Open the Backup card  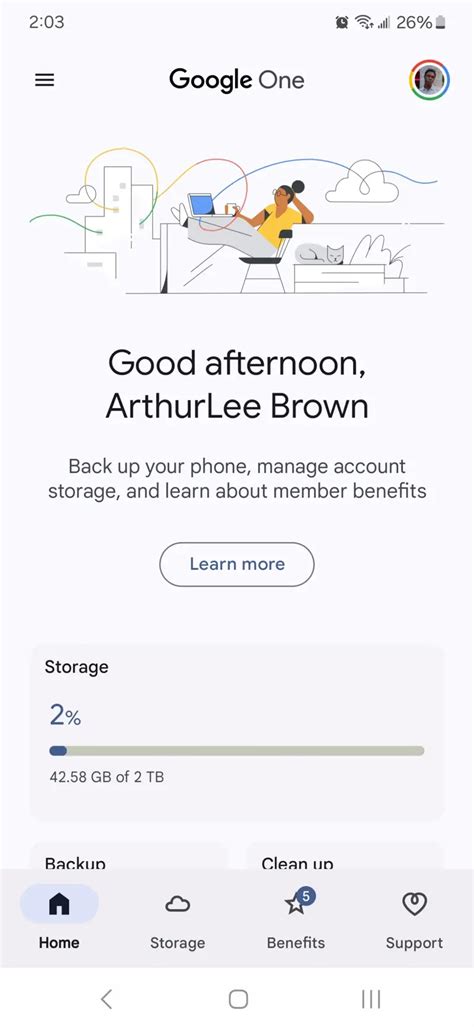click(x=128, y=856)
